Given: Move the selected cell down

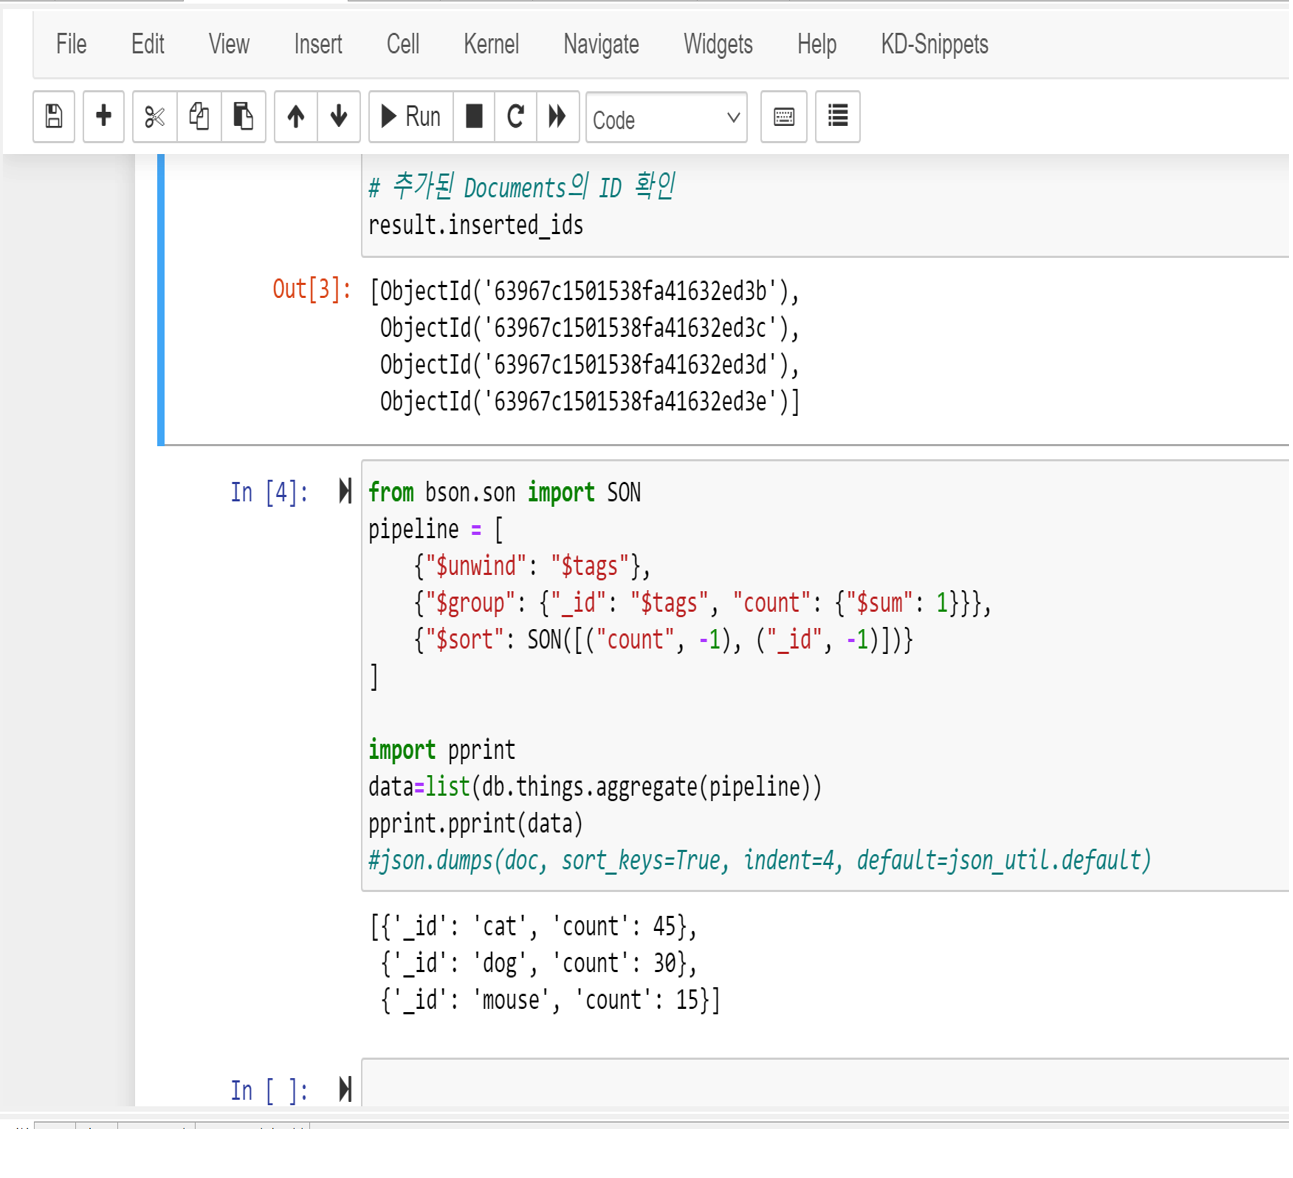Looking at the screenshot, I should coord(339,117).
